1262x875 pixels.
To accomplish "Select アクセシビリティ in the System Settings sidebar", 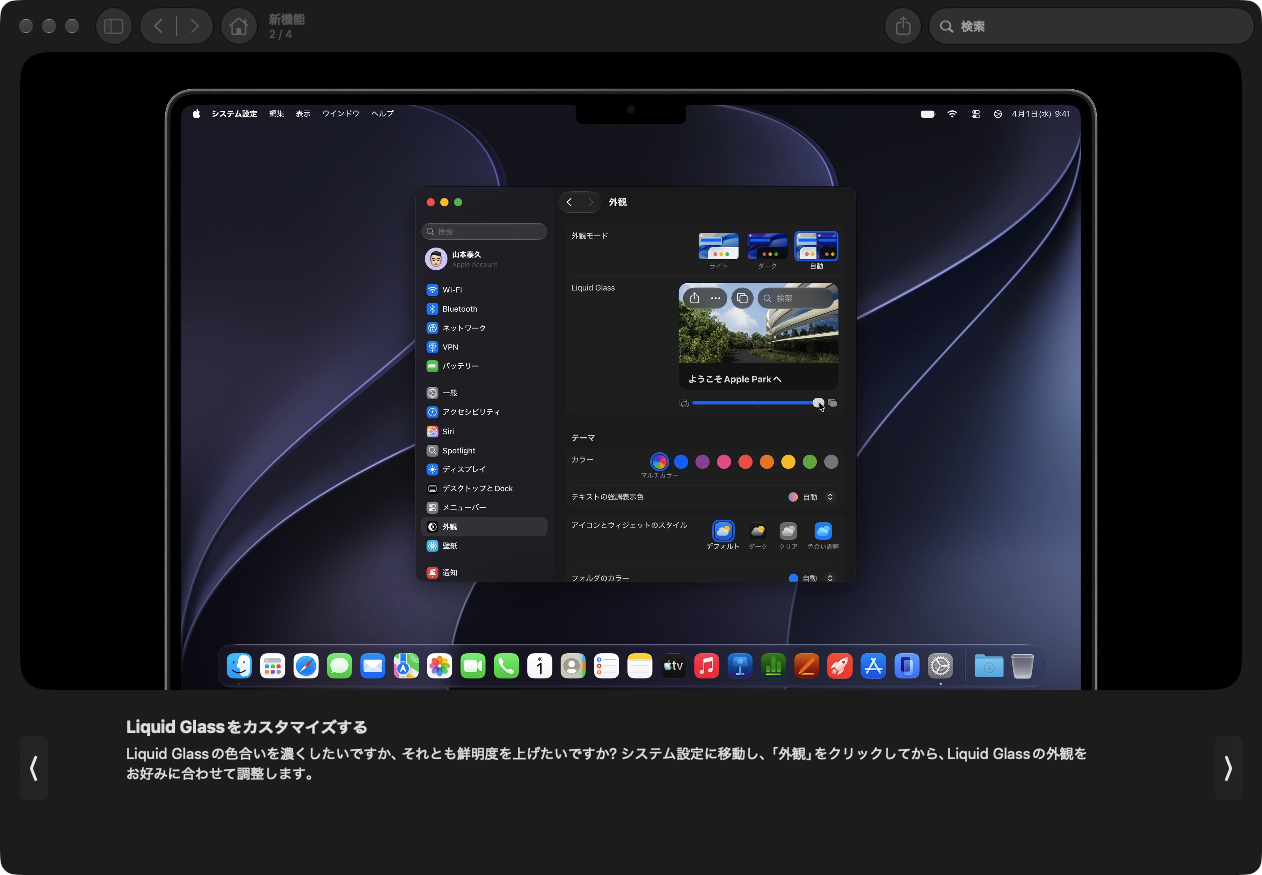I will (486, 412).
